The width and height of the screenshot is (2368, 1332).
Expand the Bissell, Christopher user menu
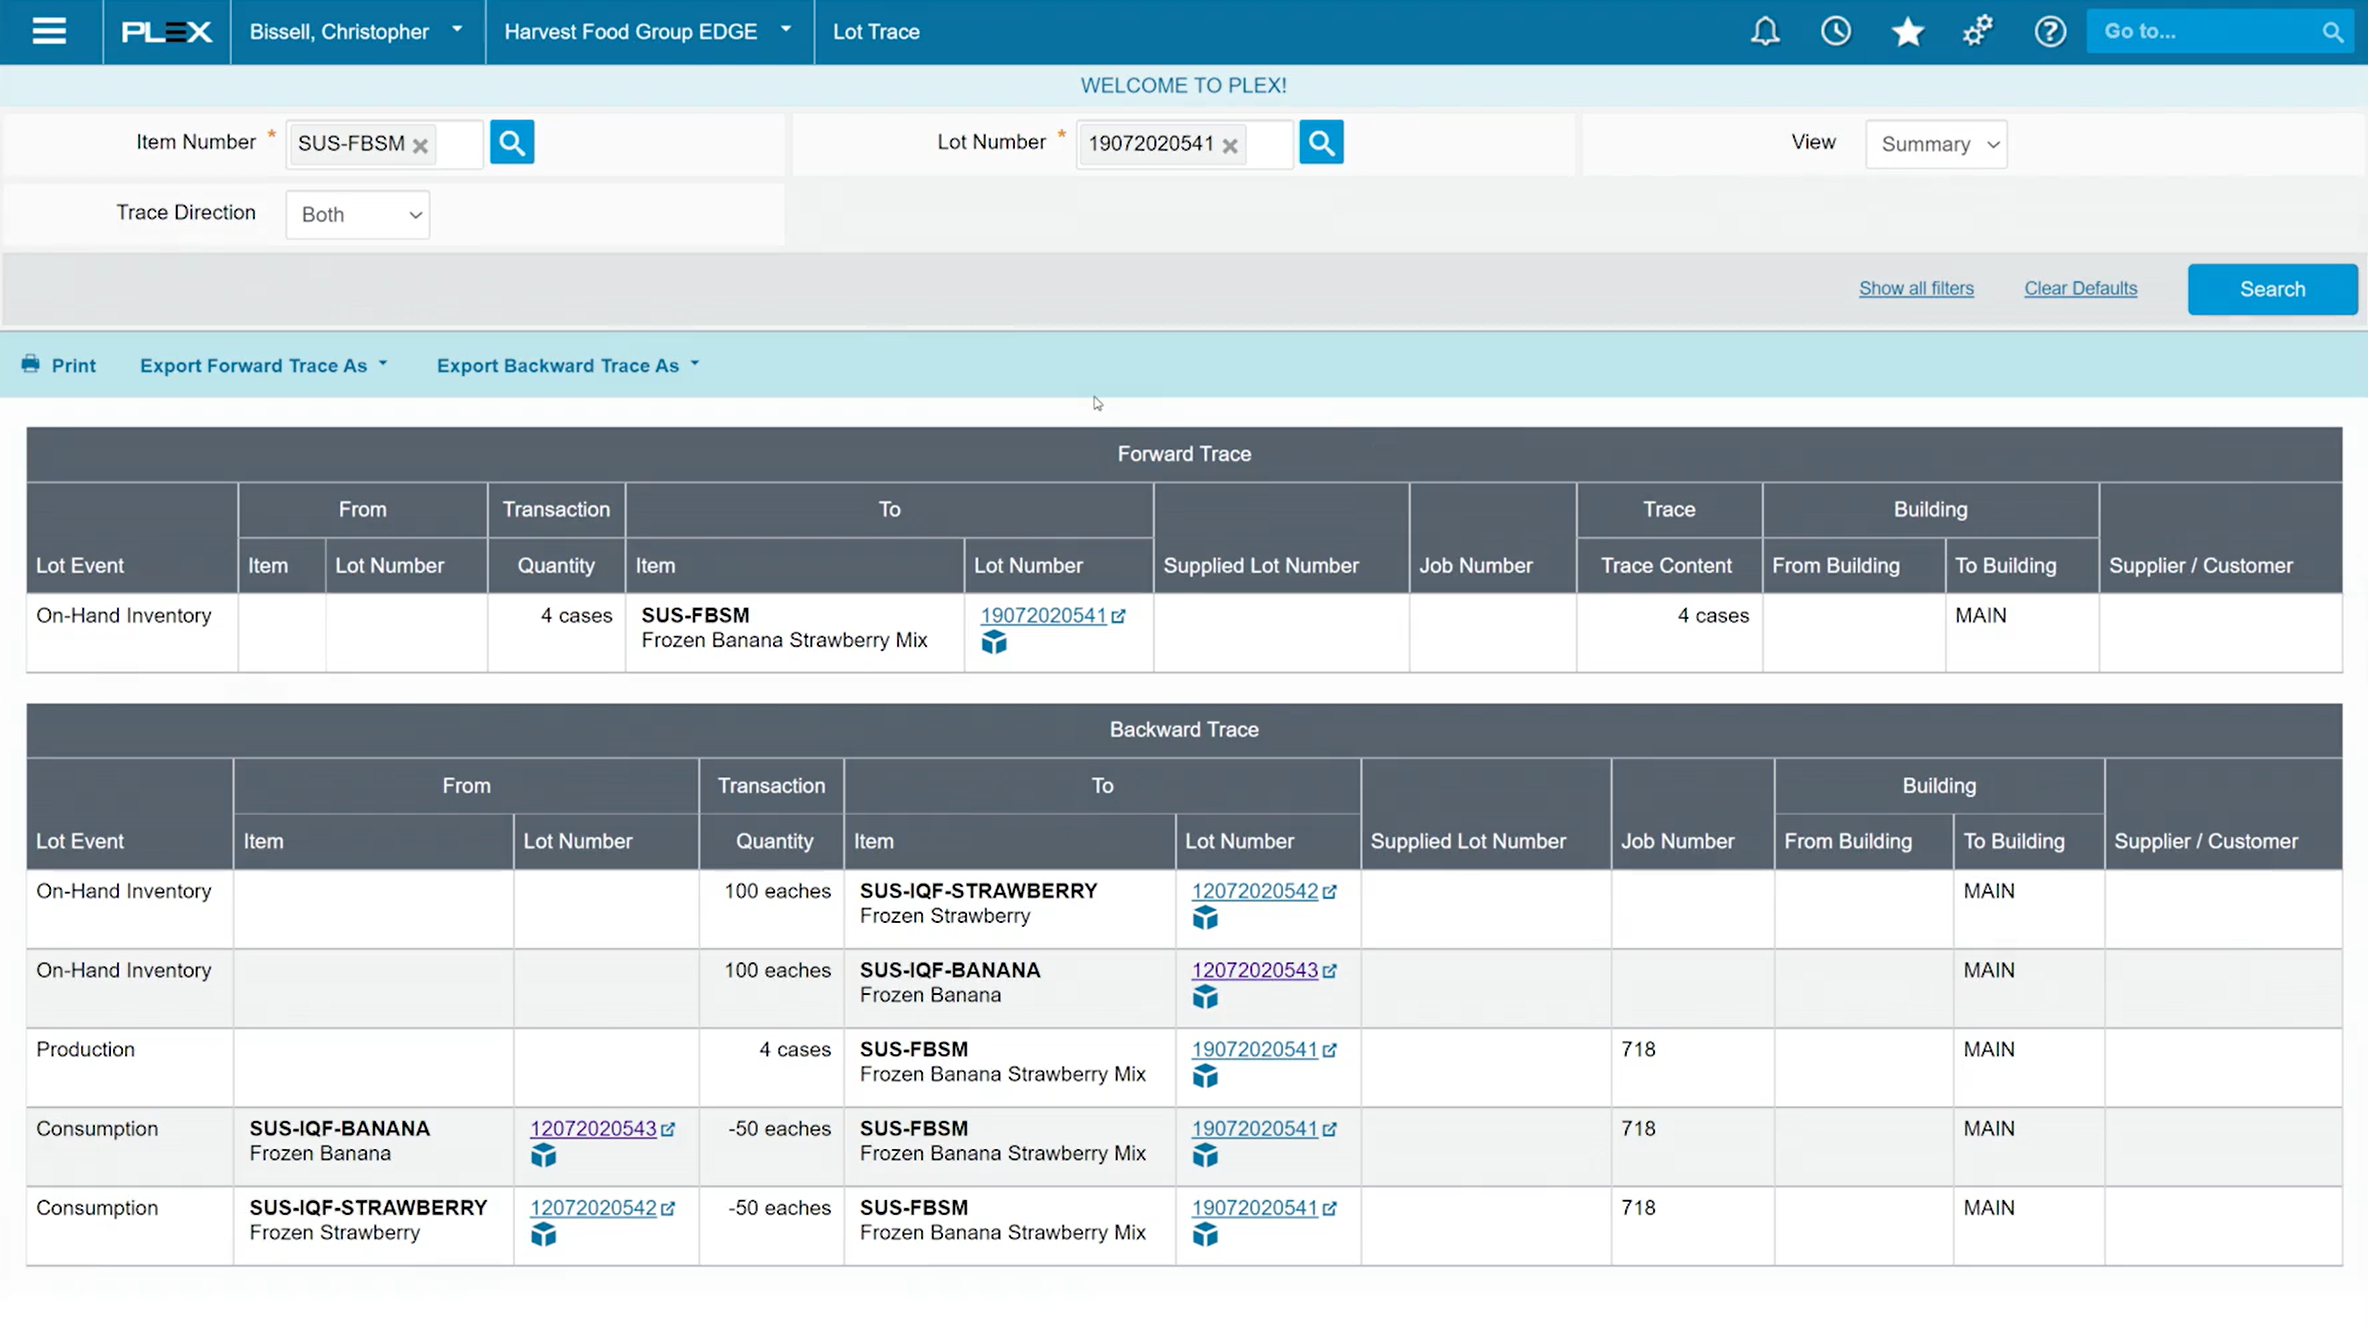coord(356,31)
